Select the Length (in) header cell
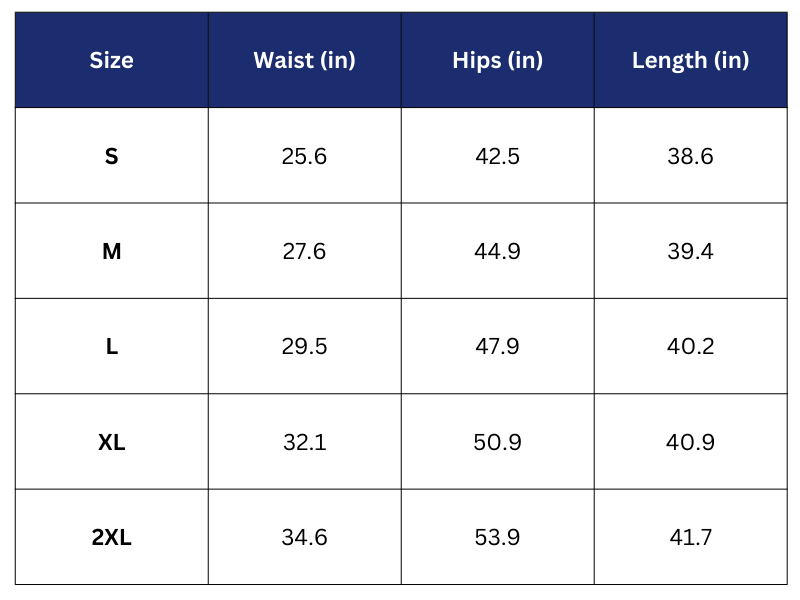Image resolution: width=800 pixels, height=600 pixels. tap(690, 60)
